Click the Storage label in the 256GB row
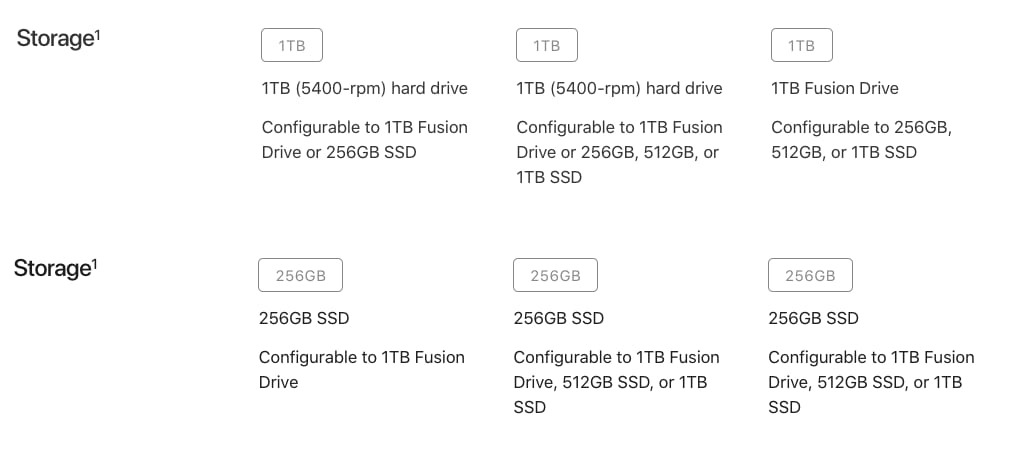The image size is (1027, 476). (x=52, y=269)
